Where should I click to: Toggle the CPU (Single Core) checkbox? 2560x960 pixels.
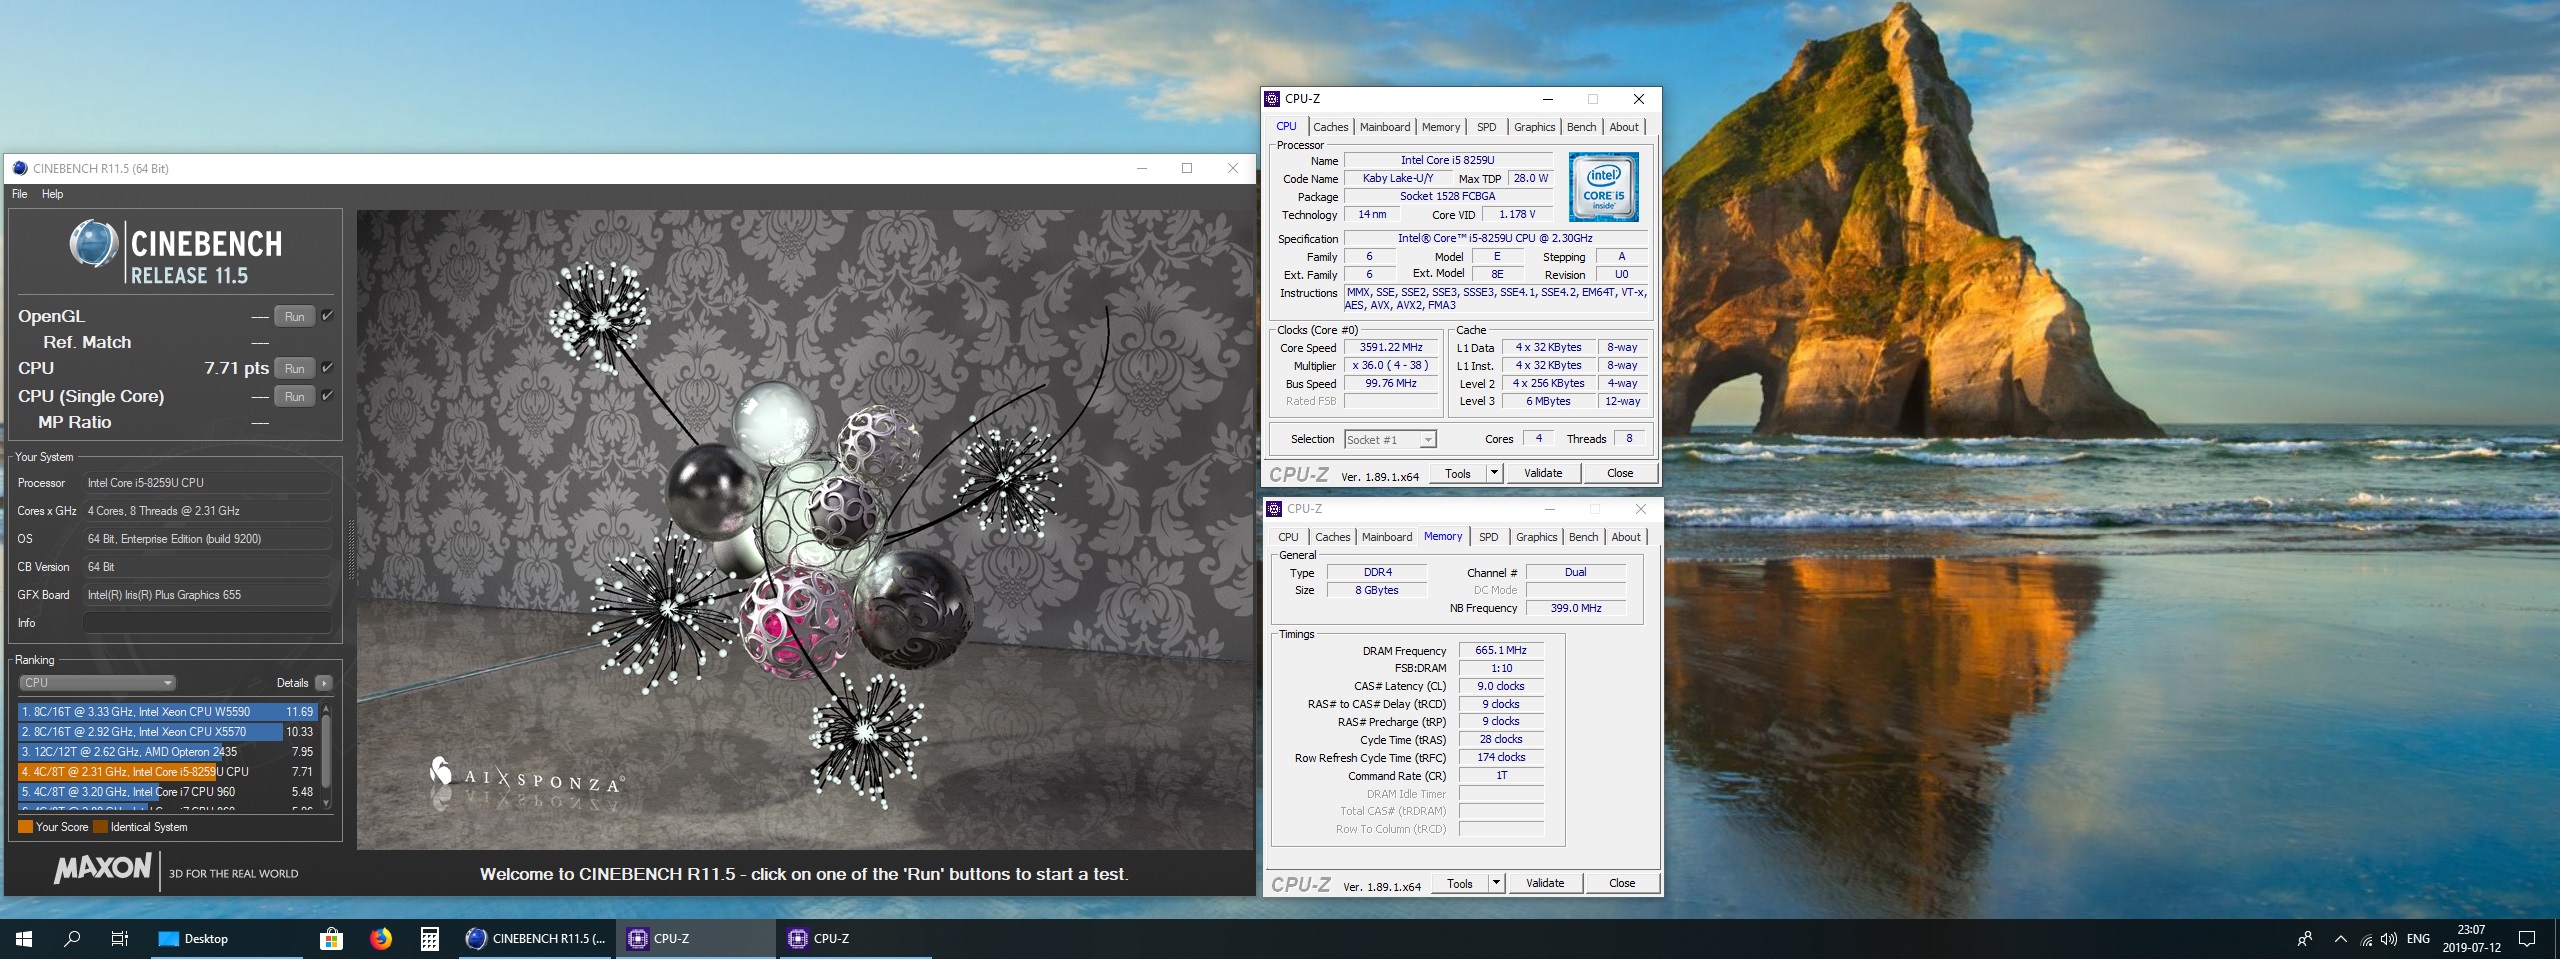pyautogui.click(x=327, y=396)
